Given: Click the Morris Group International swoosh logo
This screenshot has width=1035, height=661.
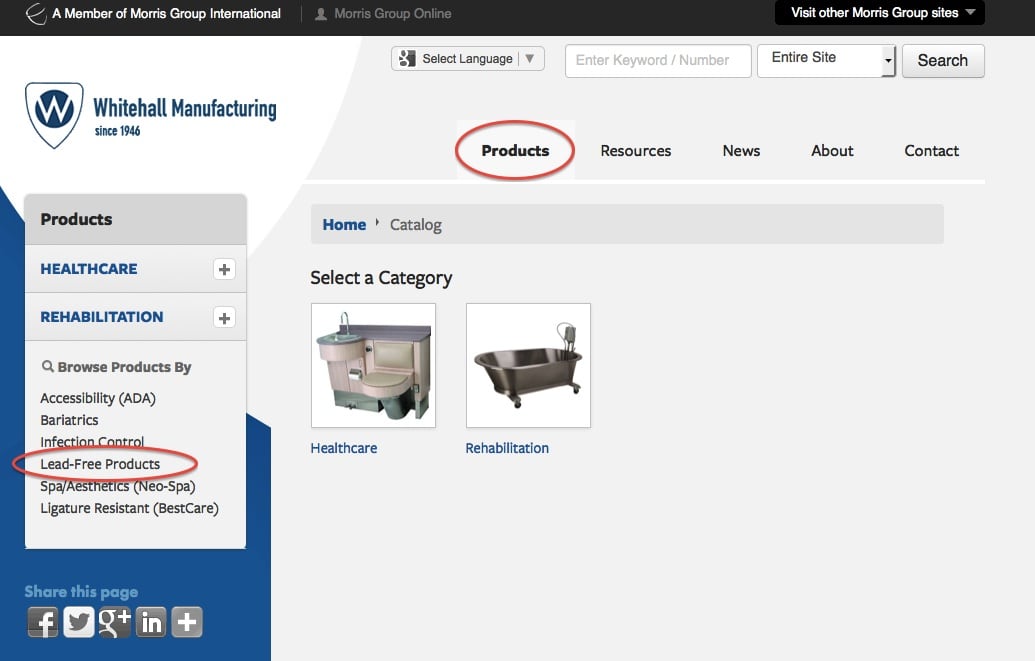Looking at the screenshot, I should 36,13.
